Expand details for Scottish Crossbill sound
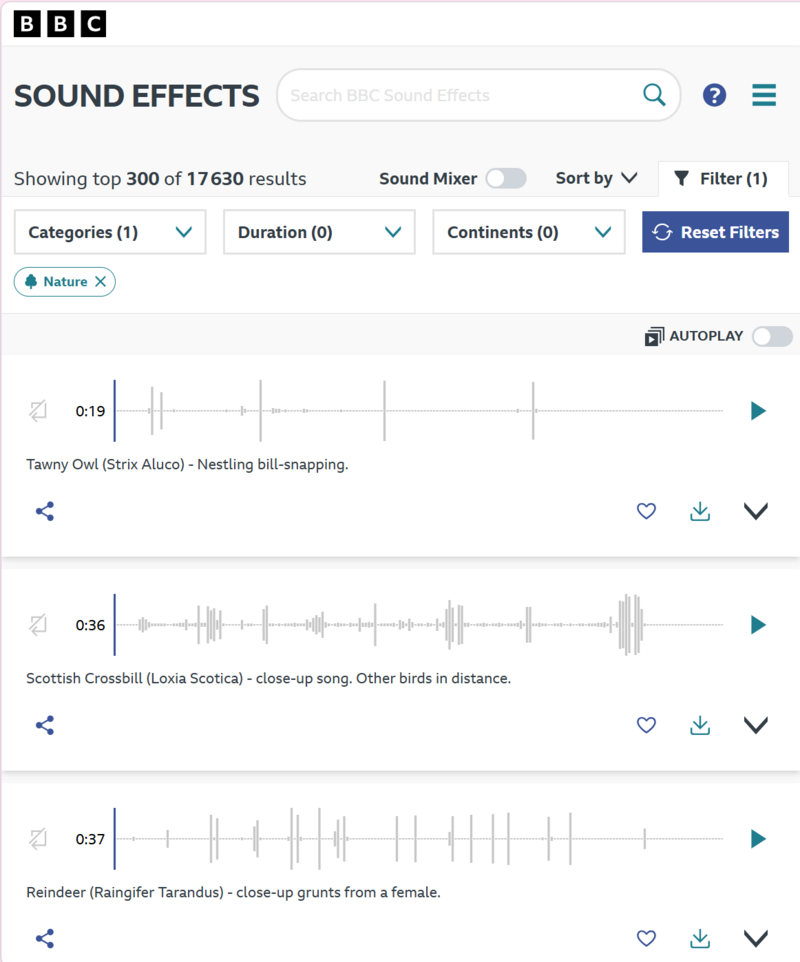Viewport: 800px width, 962px height. 756,725
